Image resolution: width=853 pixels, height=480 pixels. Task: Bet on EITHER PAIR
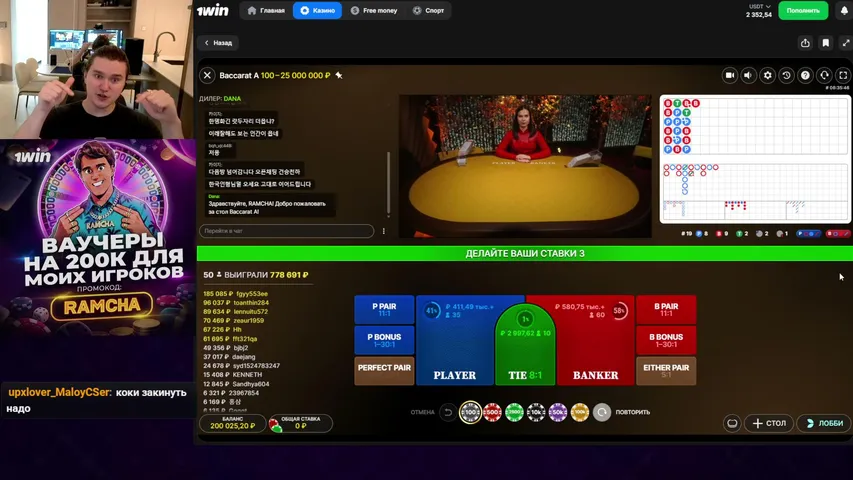(x=666, y=371)
